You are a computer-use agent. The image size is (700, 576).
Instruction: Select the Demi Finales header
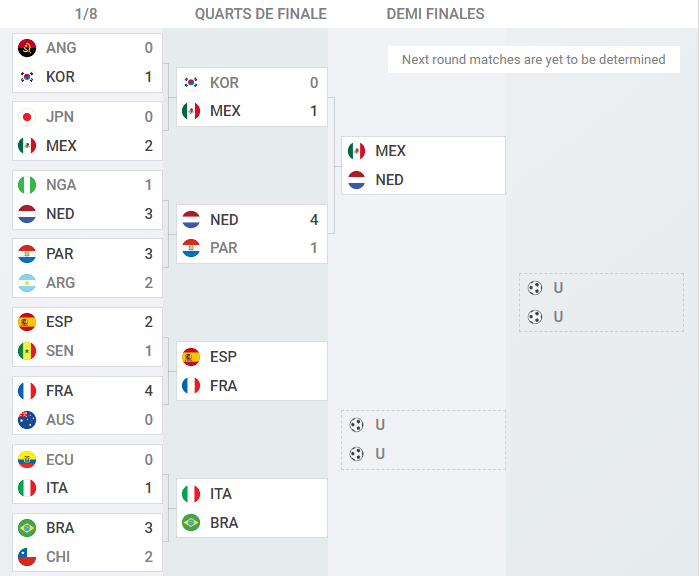tap(435, 14)
